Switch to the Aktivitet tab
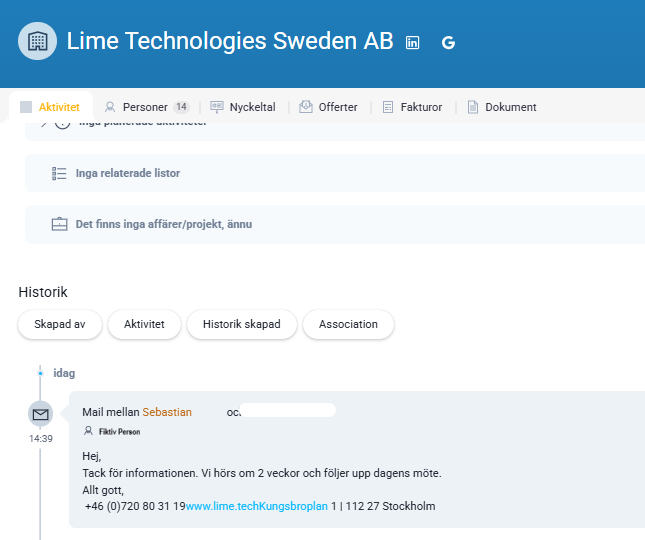This screenshot has width=645, height=540. 51,107
